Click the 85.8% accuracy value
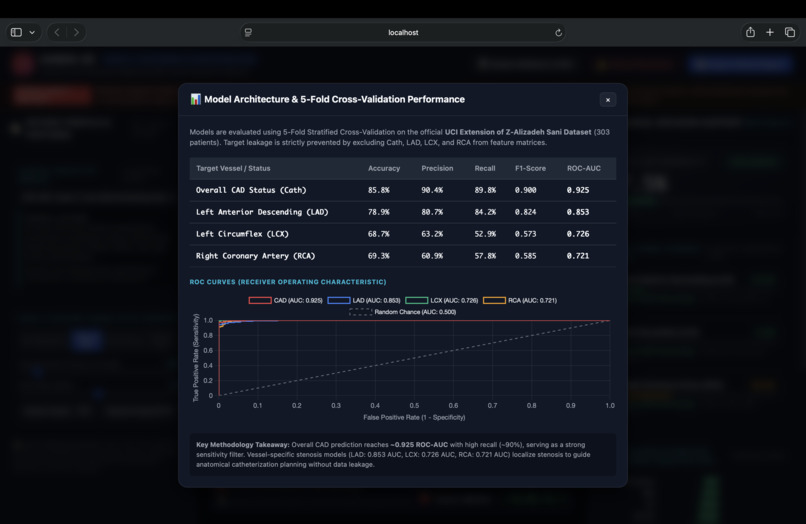The width and height of the screenshot is (806, 524). click(x=378, y=190)
